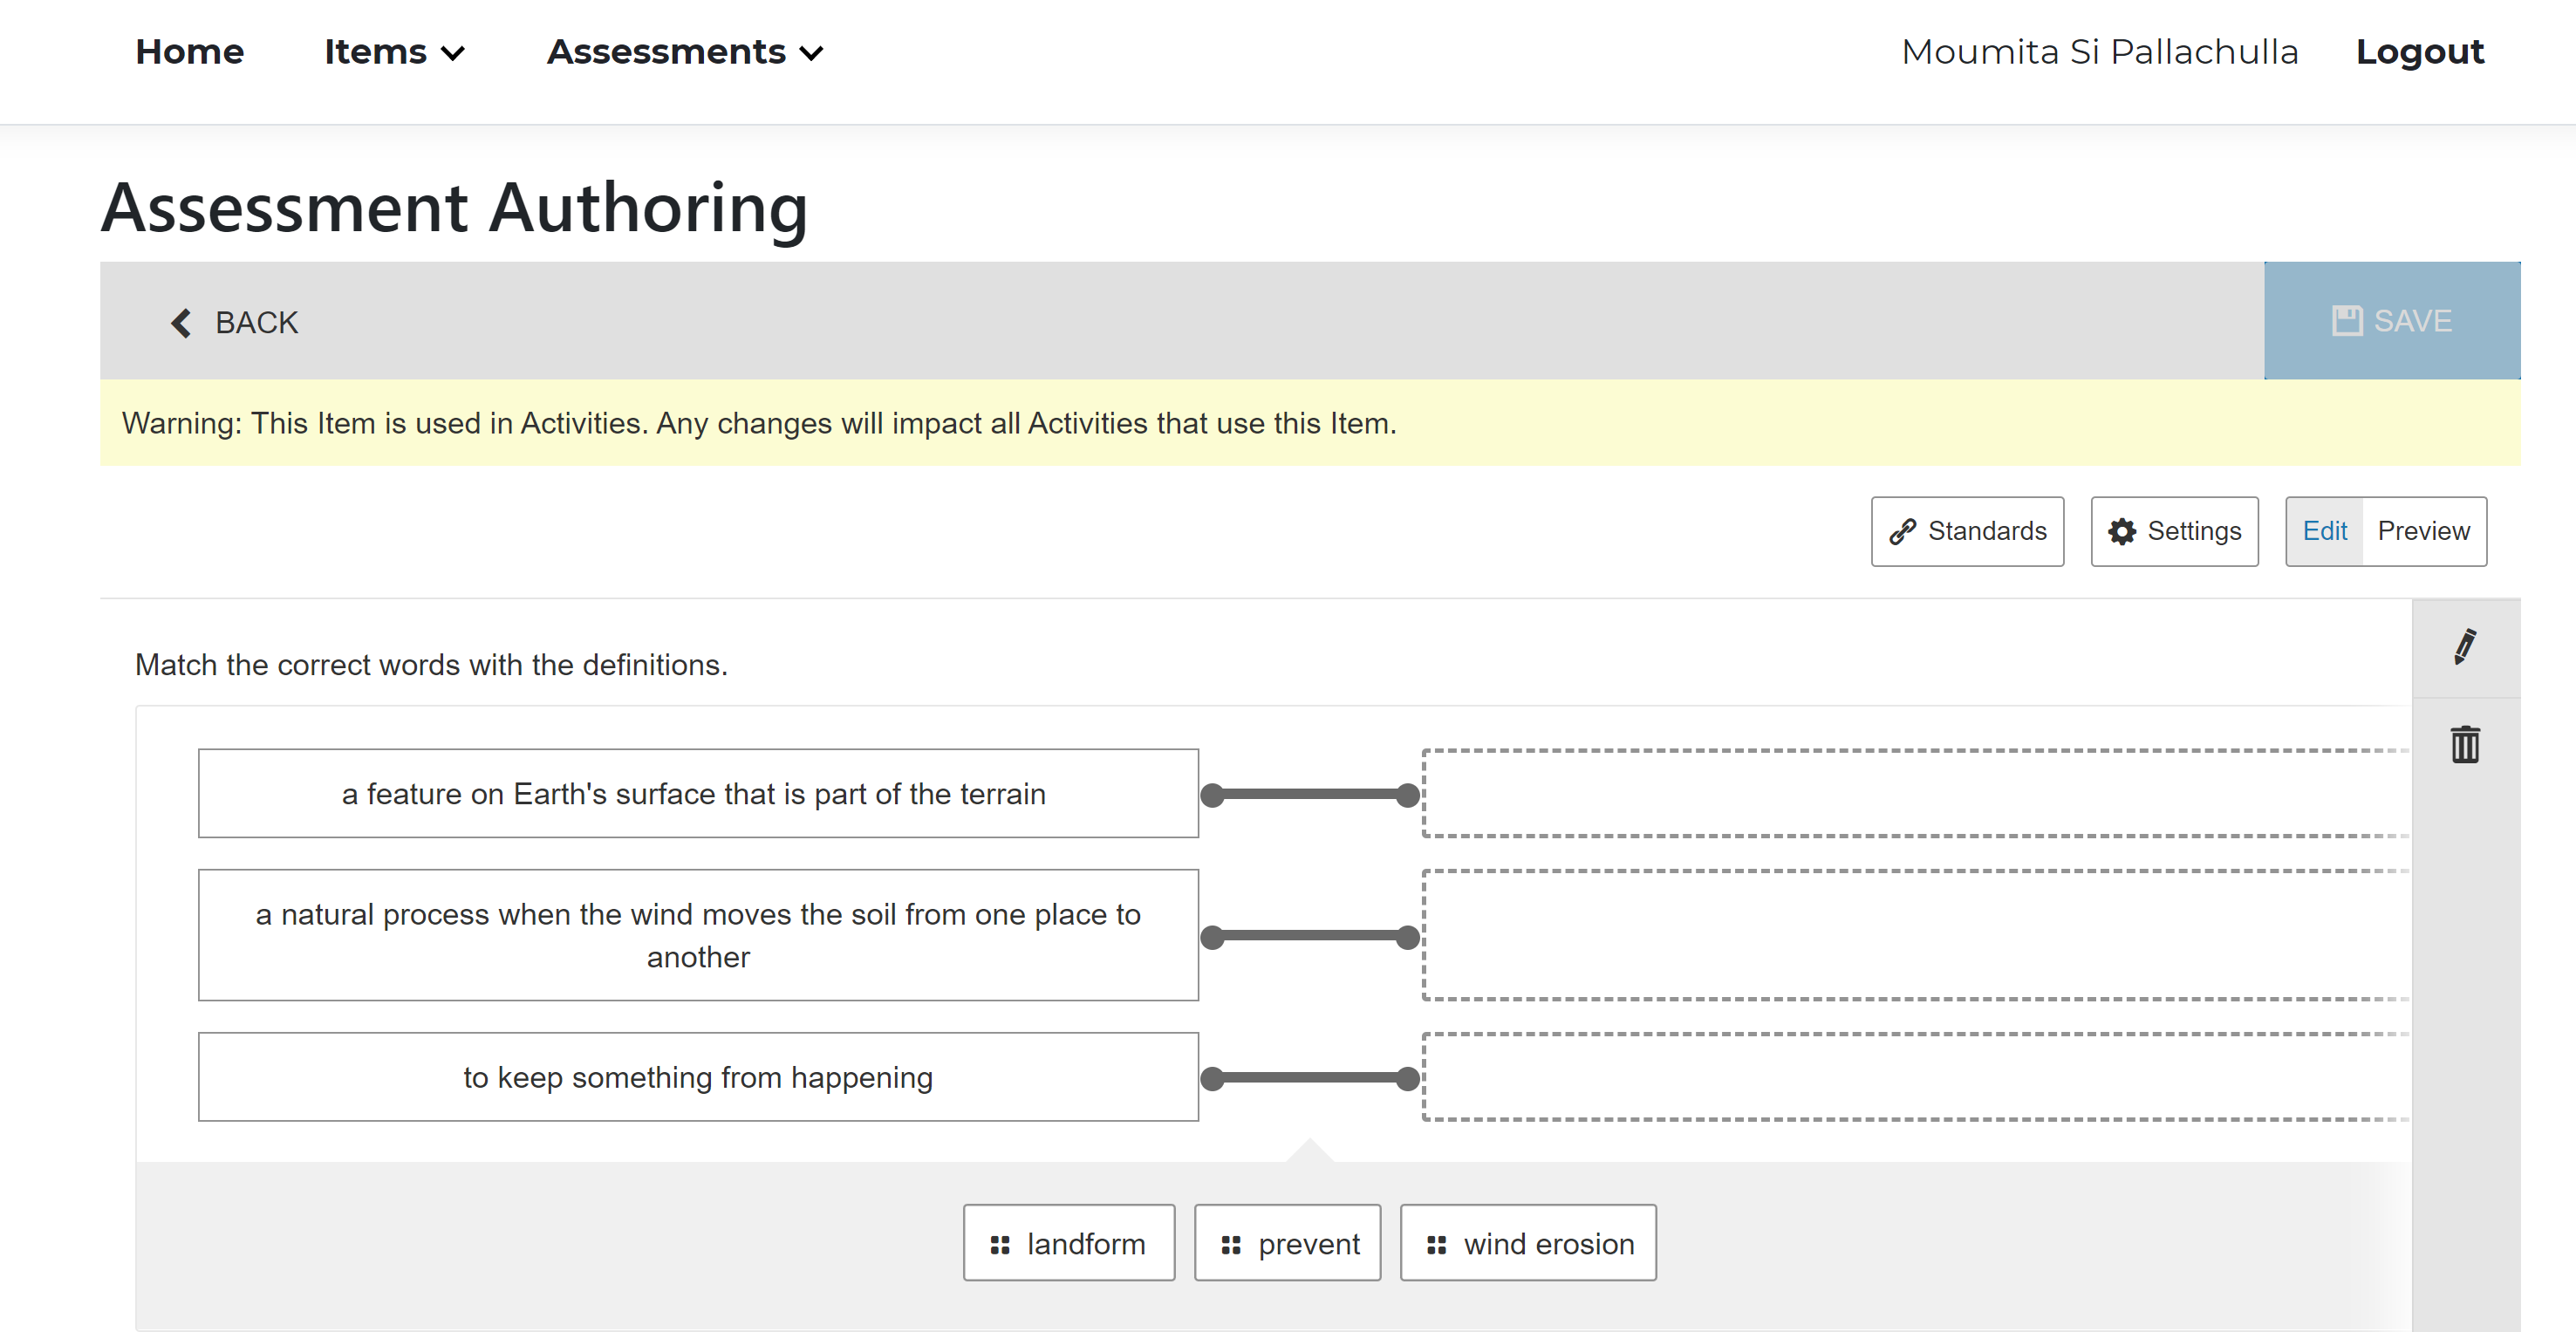
Task: Expand the Items dropdown menu
Action: click(x=394, y=52)
